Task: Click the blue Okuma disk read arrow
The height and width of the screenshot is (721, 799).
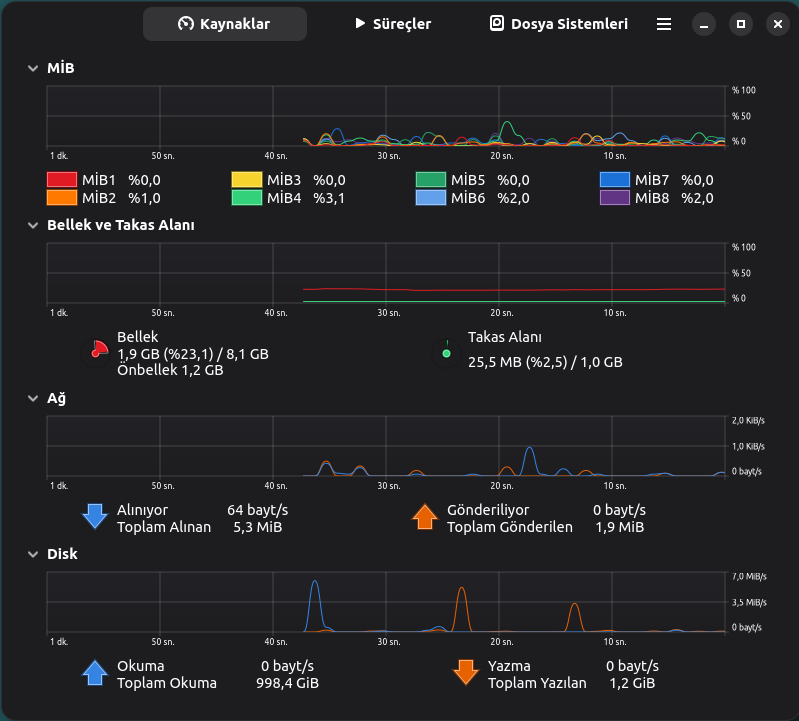Action: pos(95,672)
